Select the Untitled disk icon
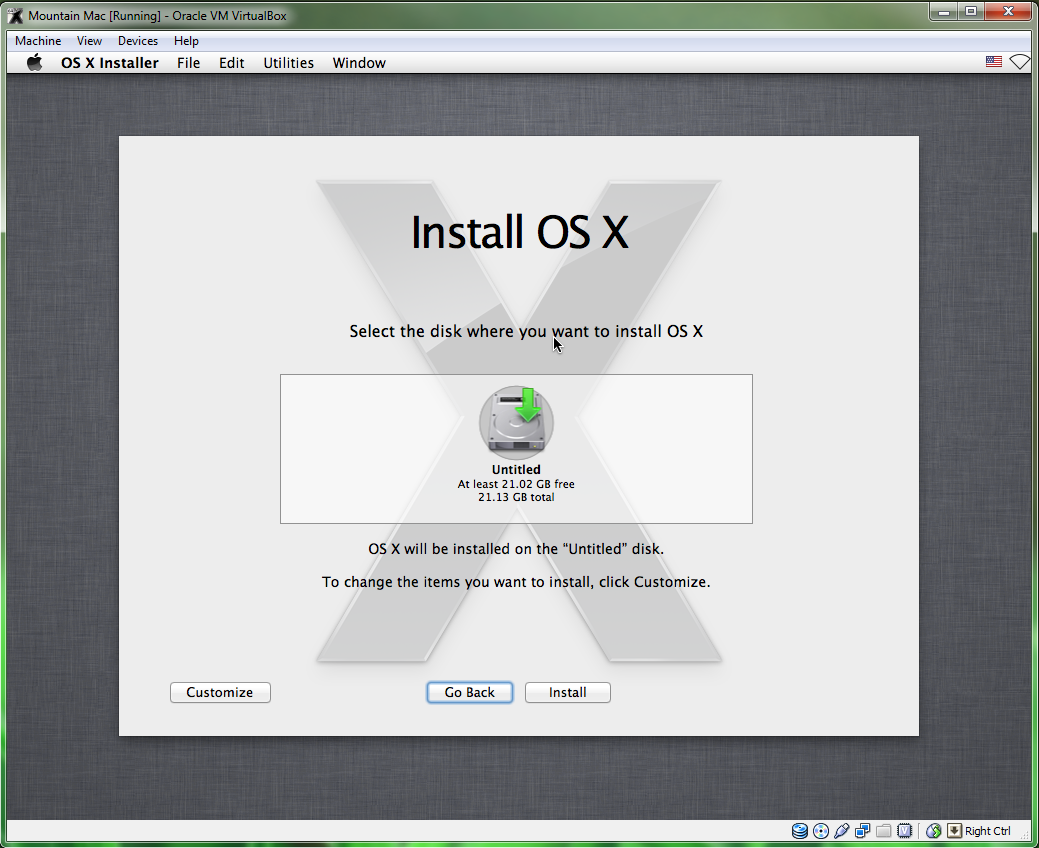 pos(516,423)
